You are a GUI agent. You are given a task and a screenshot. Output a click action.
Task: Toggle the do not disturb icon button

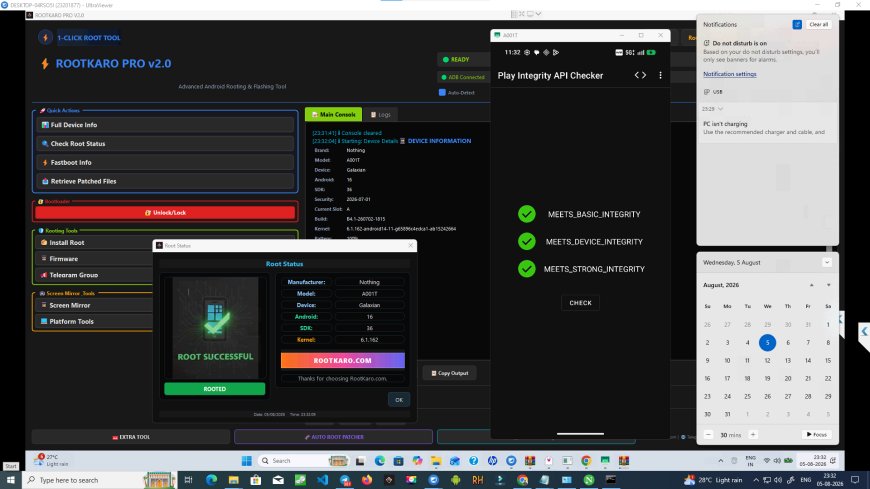click(x=797, y=24)
